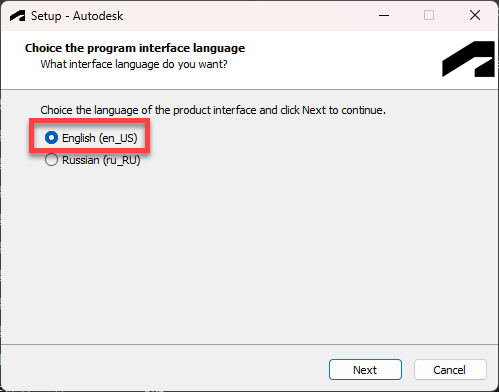Select the English (en_US) radio button
The width and height of the screenshot is (499, 392).
coord(51,138)
